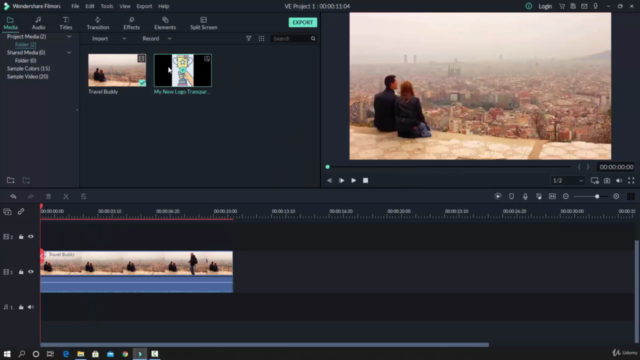Viewport: 640px width, 360px height.
Task: Open the Record dropdown
Action: [157, 38]
